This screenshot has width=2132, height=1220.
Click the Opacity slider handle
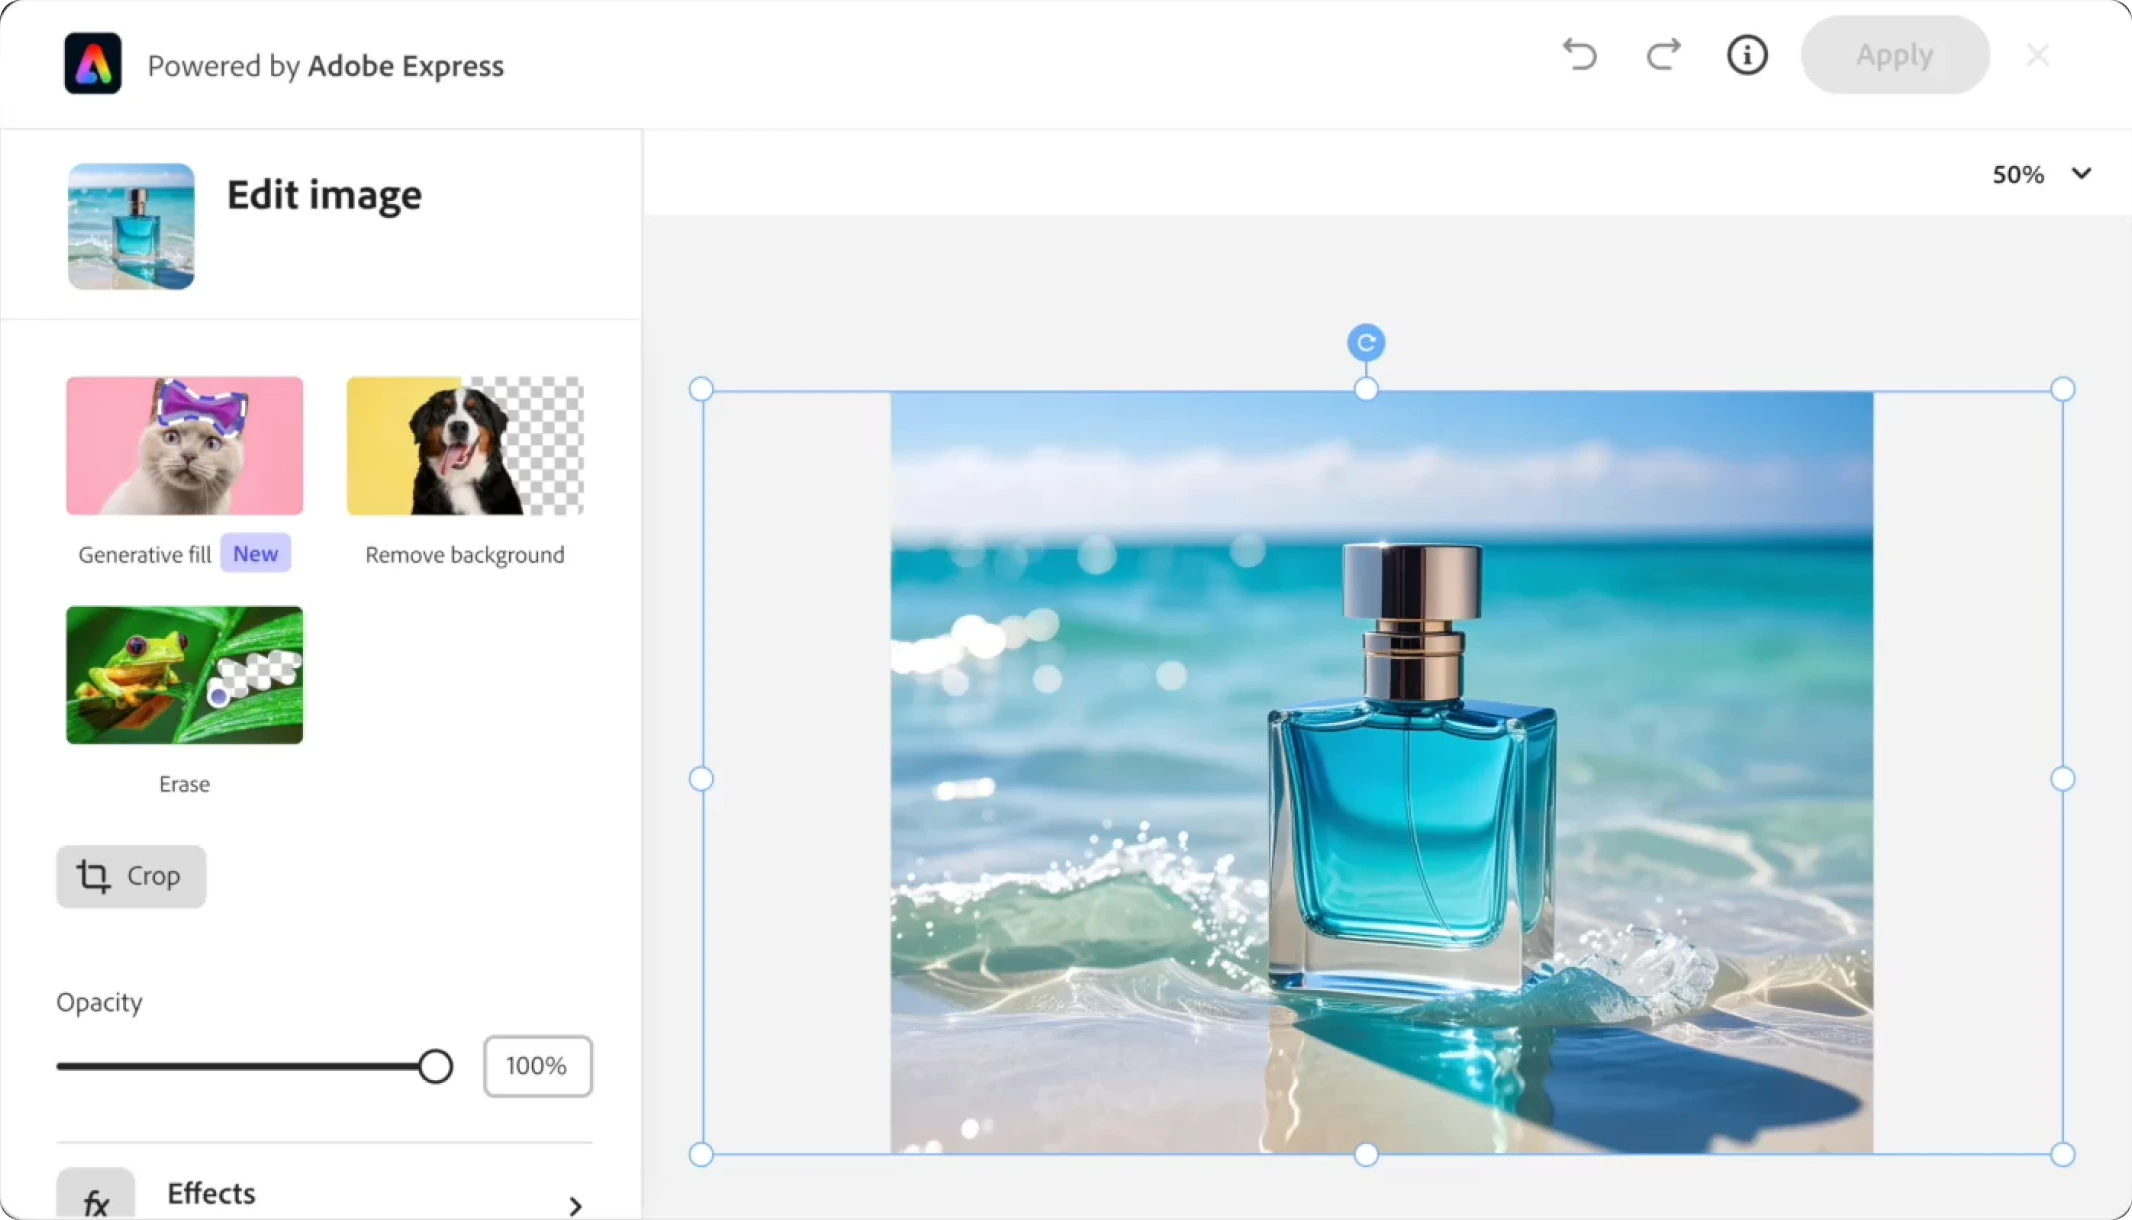(435, 1066)
